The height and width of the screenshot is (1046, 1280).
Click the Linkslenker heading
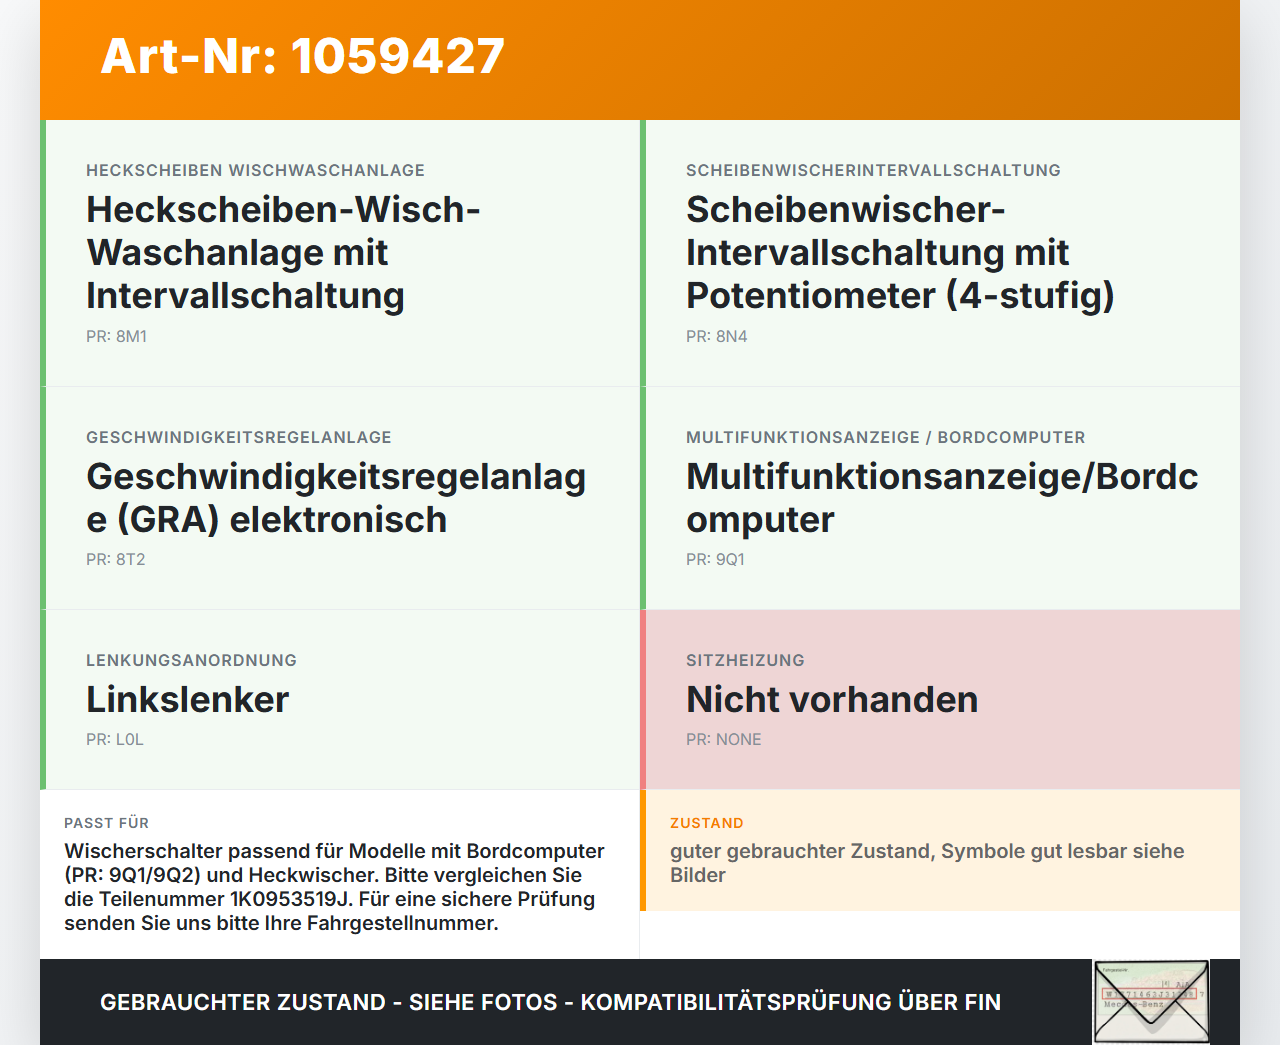187,699
